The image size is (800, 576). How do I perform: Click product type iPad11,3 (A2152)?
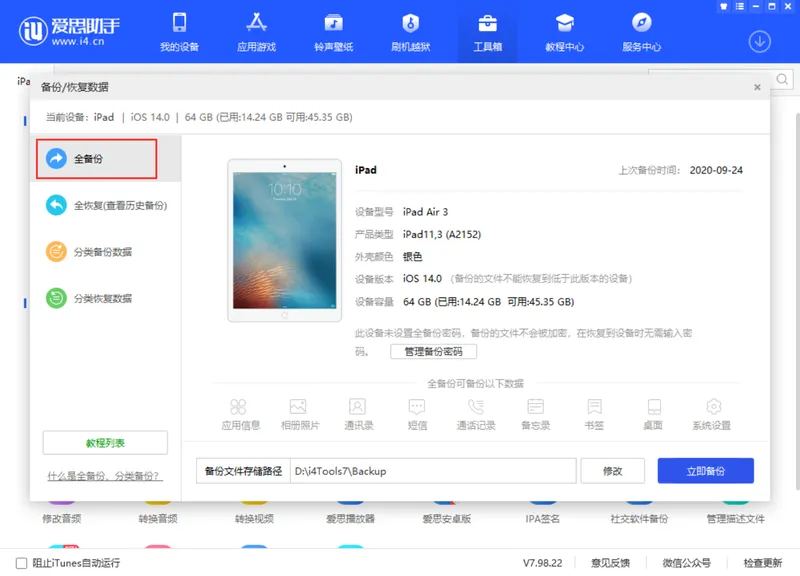tap(442, 234)
